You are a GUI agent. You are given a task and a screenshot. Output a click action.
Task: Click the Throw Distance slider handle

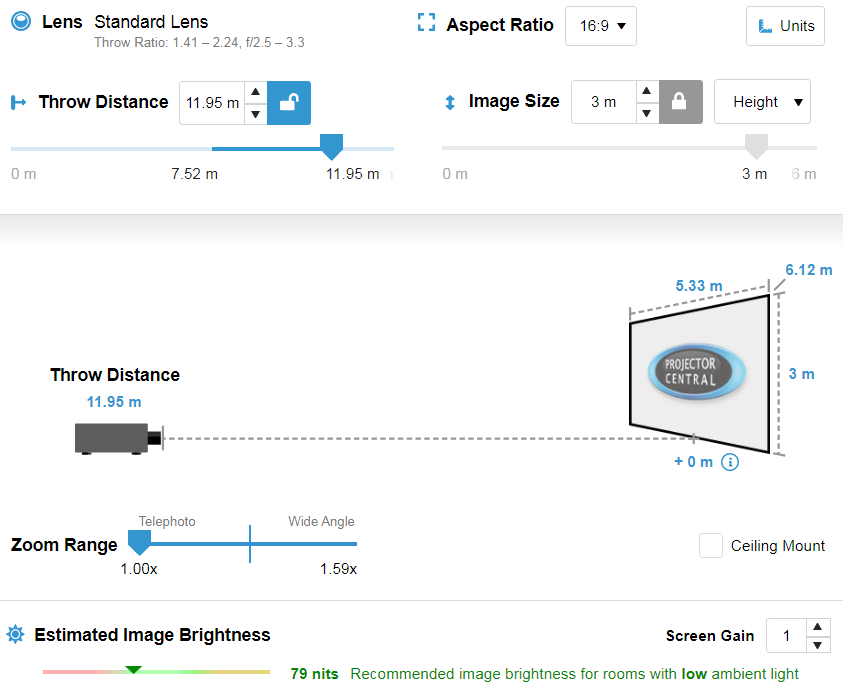pyautogui.click(x=331, y=147)
